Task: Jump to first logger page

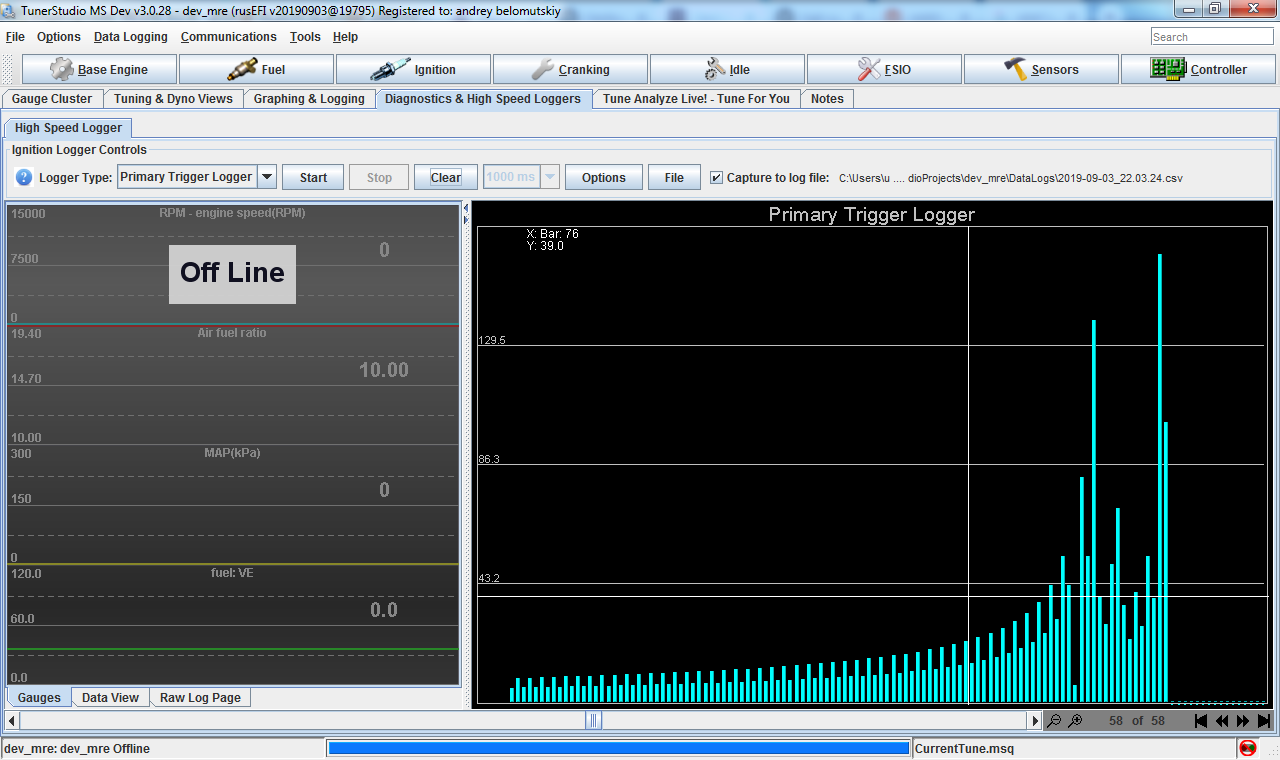Action: click(1201, 720)
